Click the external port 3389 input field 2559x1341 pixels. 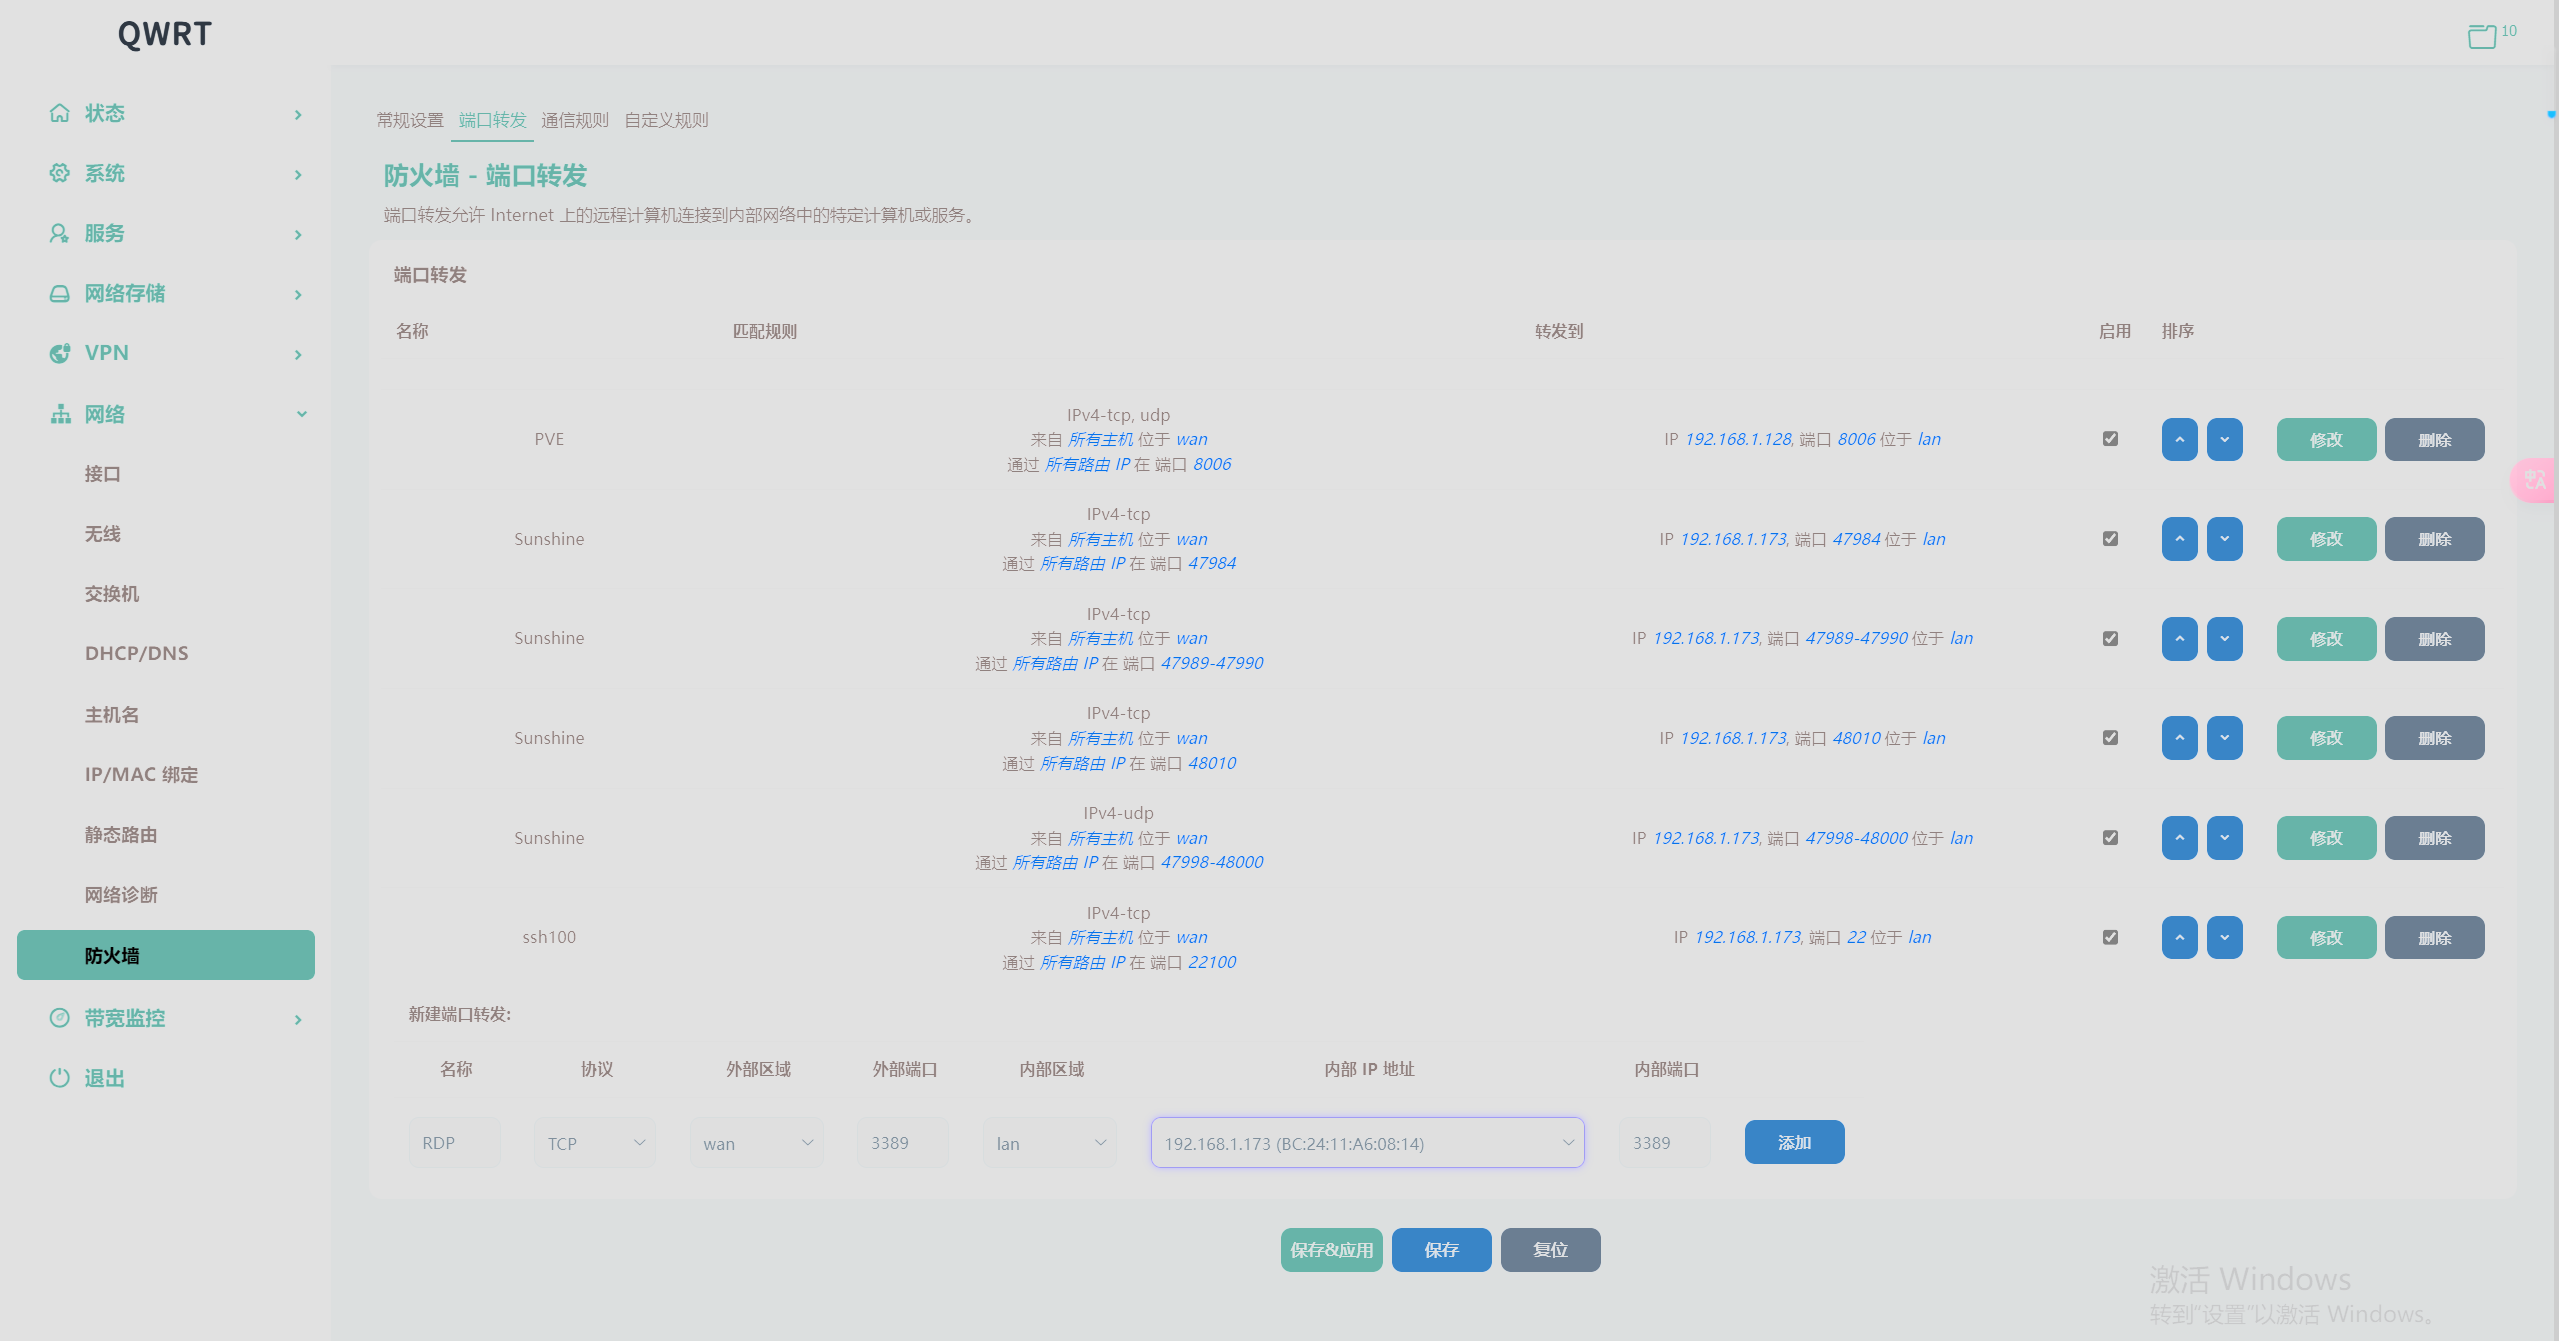tap(902, 1143)
